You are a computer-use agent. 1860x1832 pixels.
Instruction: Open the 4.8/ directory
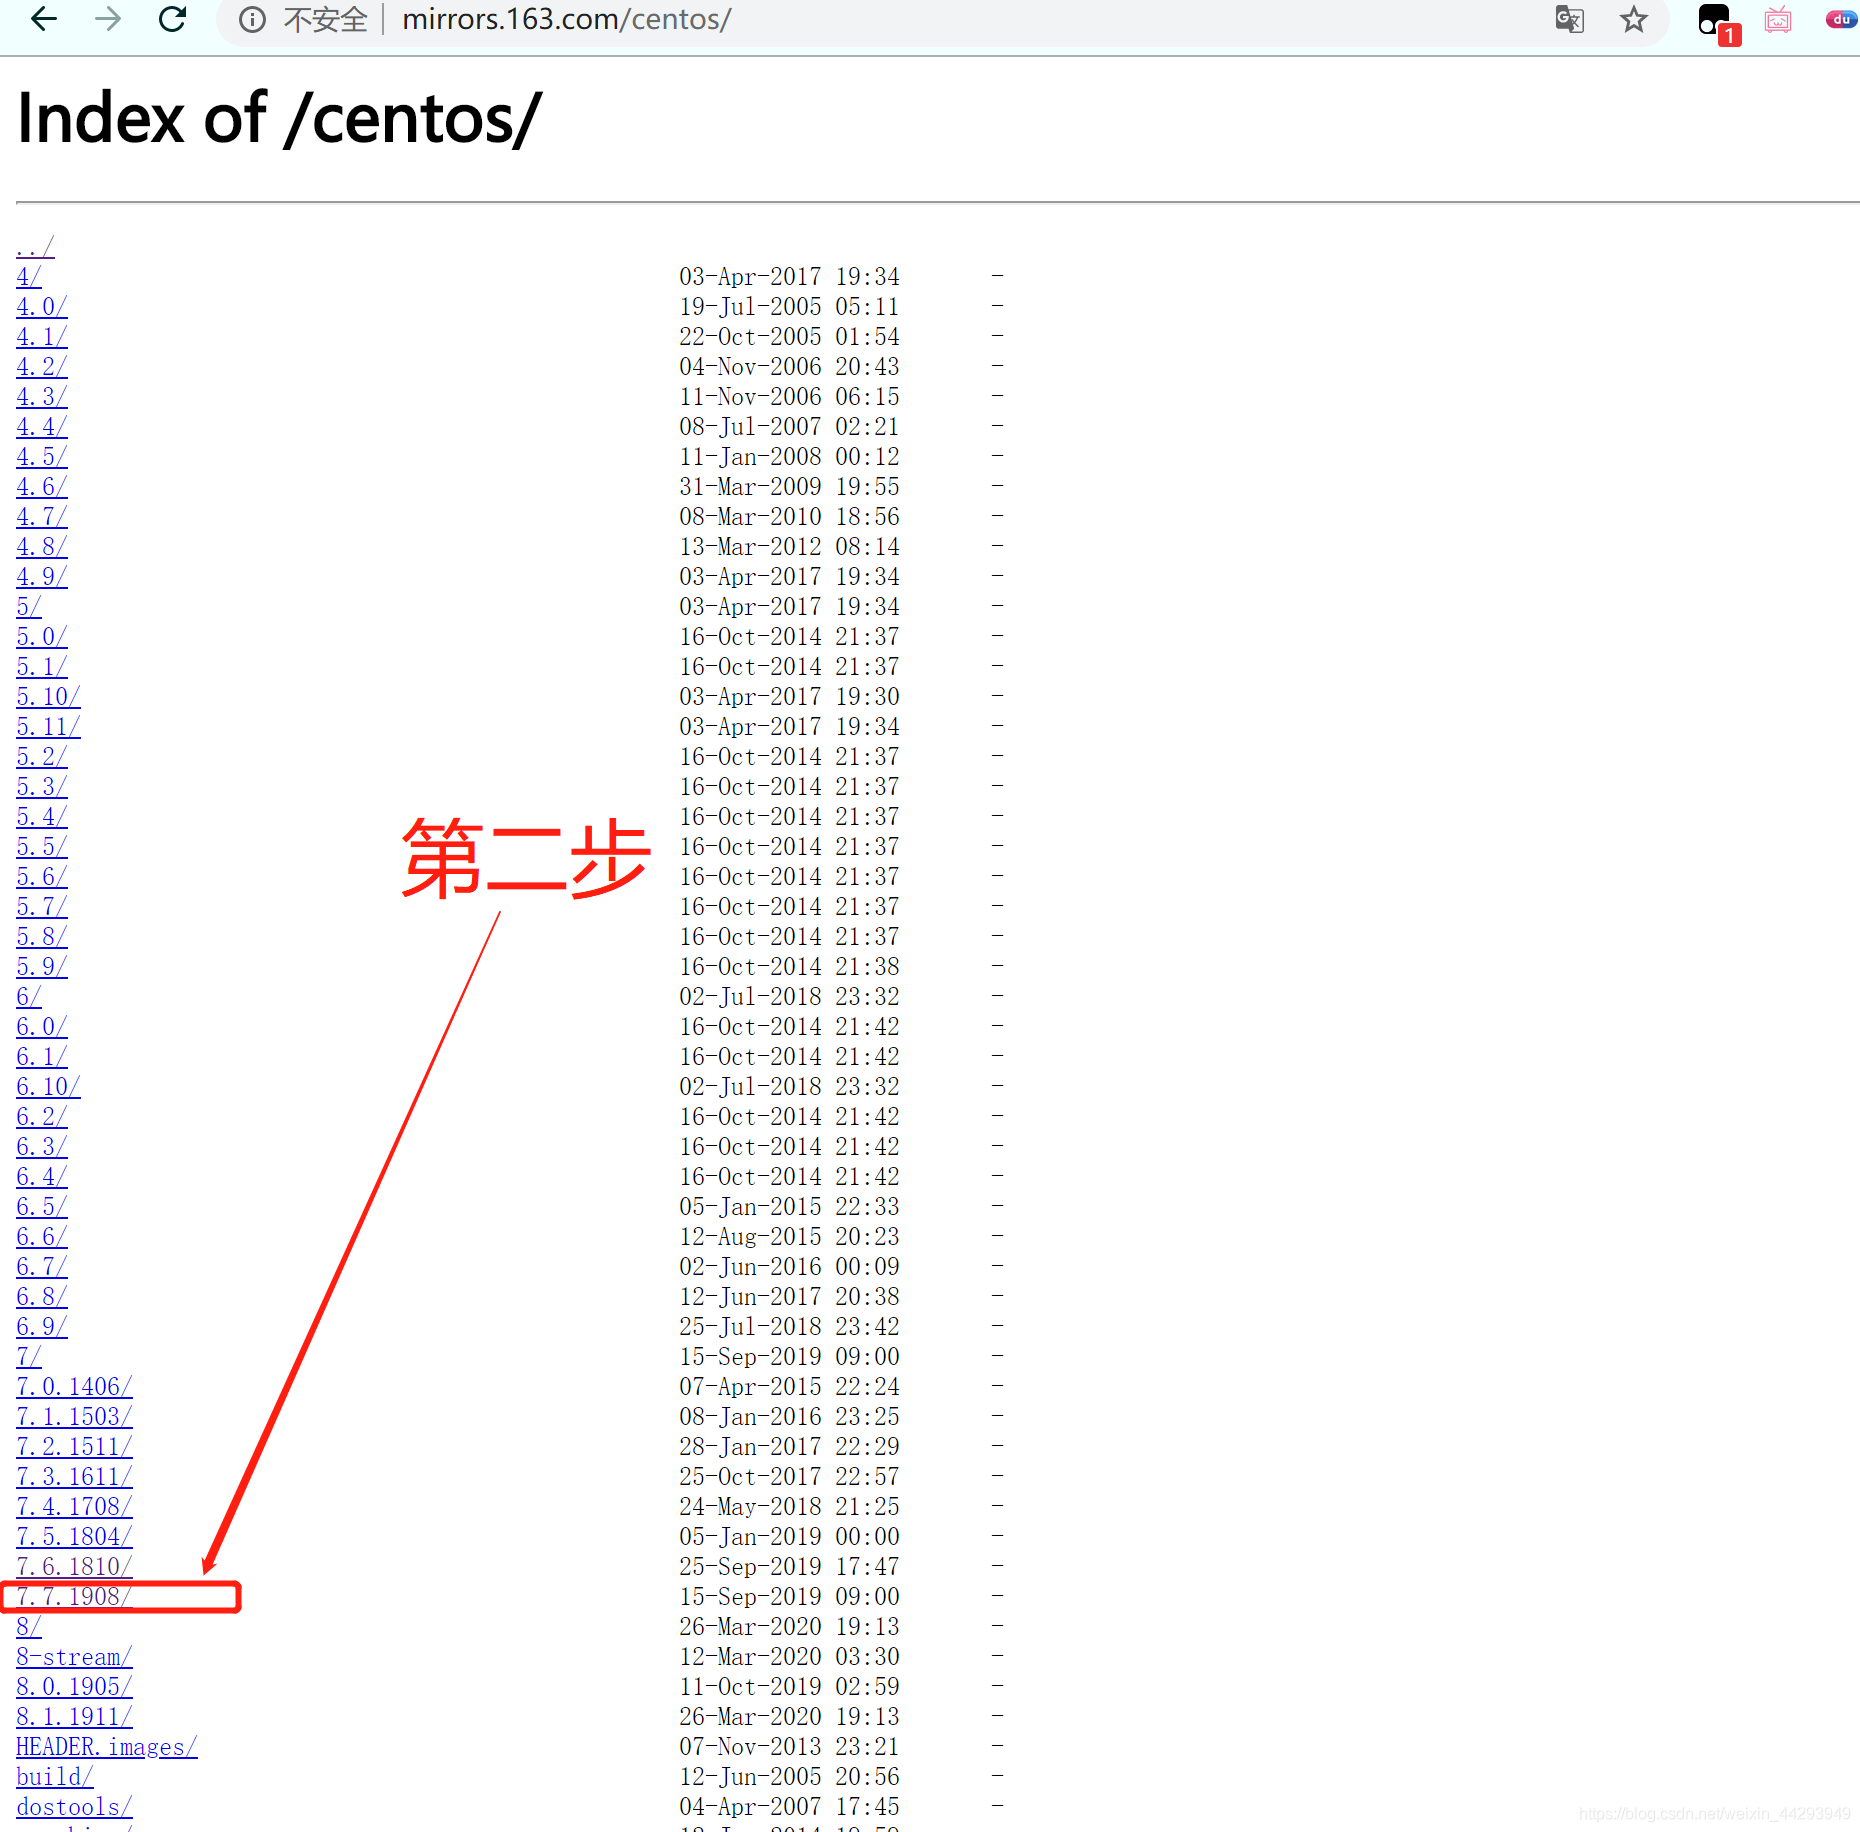click(42, 546)
